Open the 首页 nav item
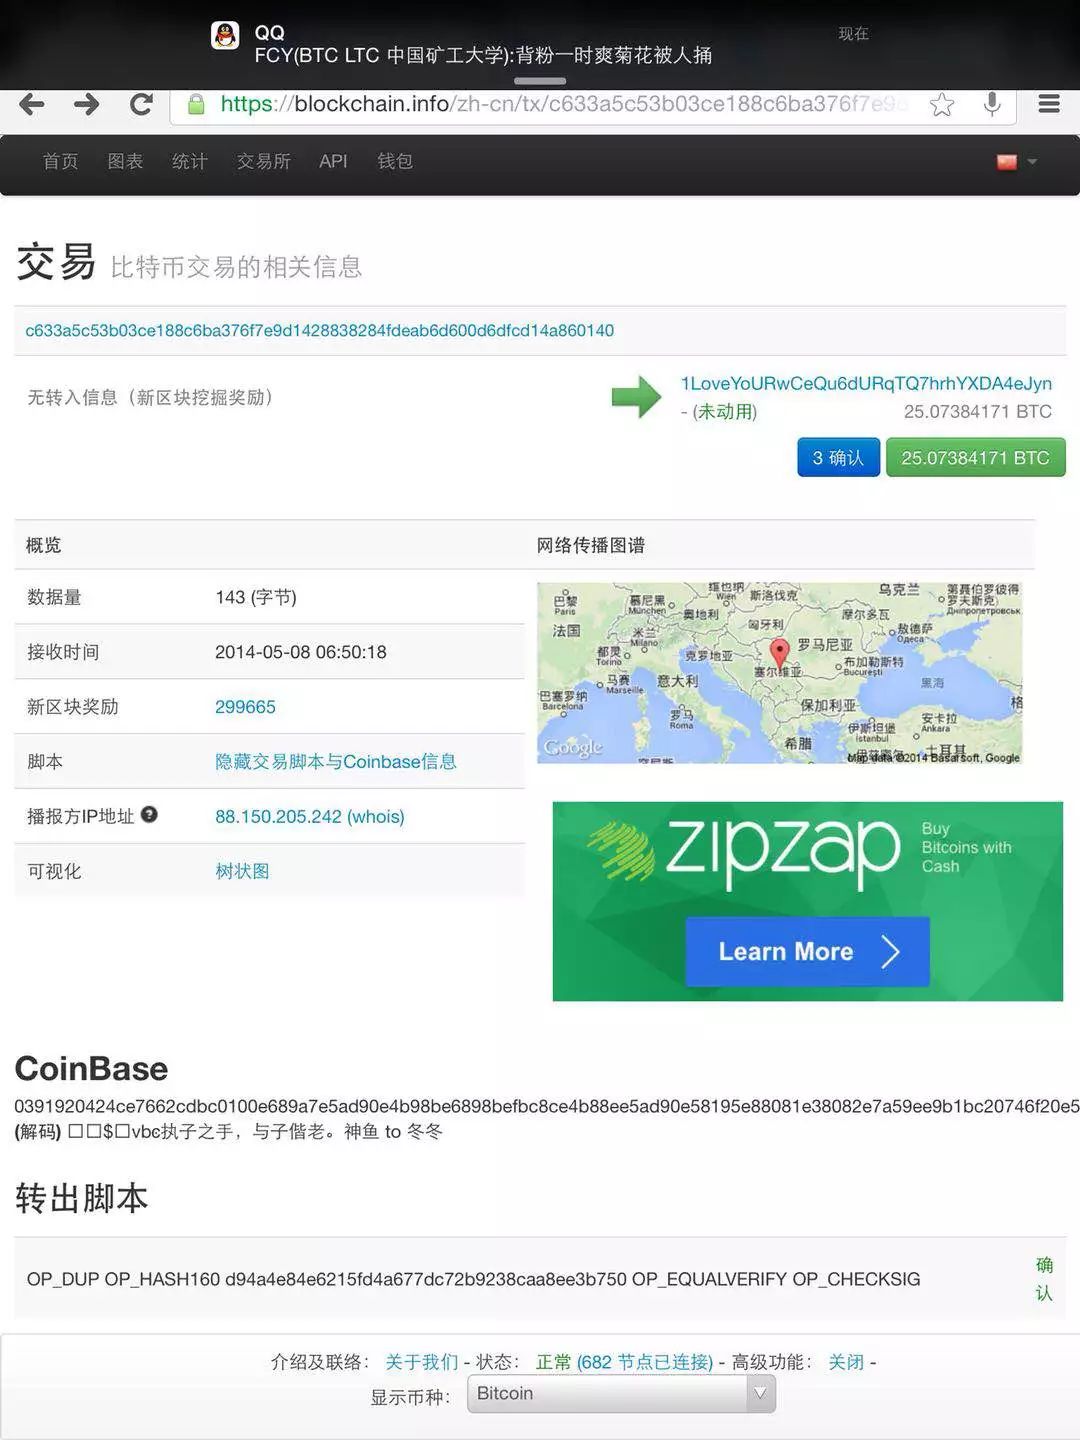 click(60, 161)
